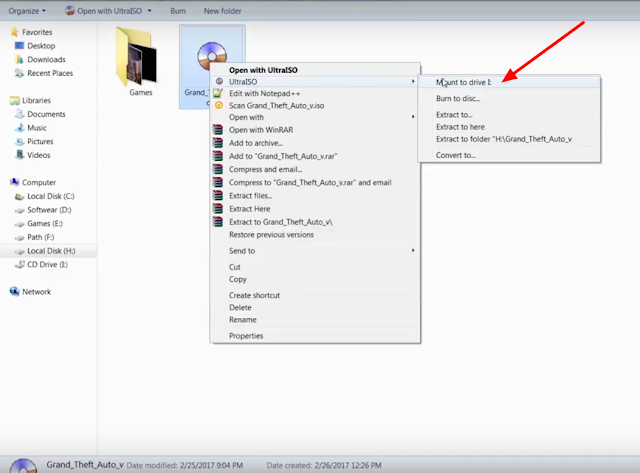The image size is (640, 473).
Task: Click the Local Disk (C:) drive icon
Action: [19, 196]
